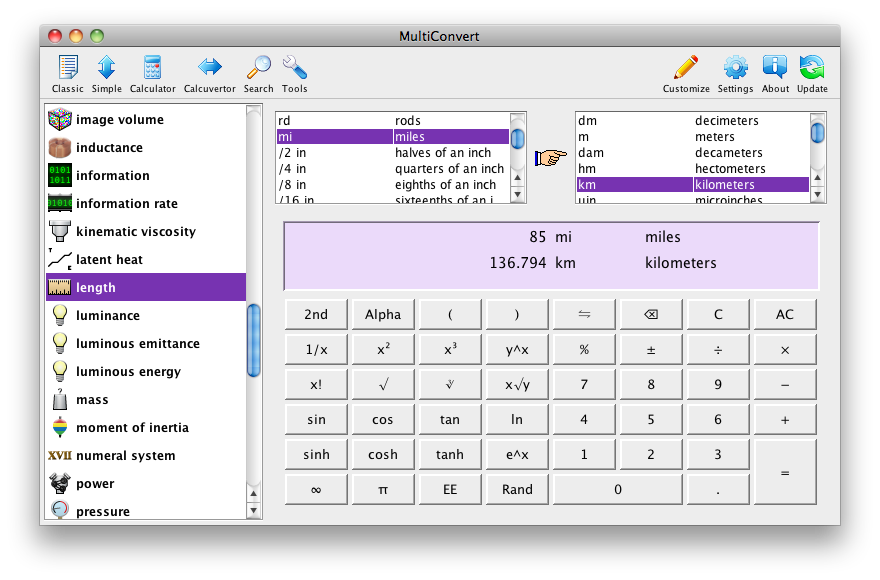Click the source units list scrollbar thumb
The width and height of the screenshot is (880, 580).
pos(517,138)
